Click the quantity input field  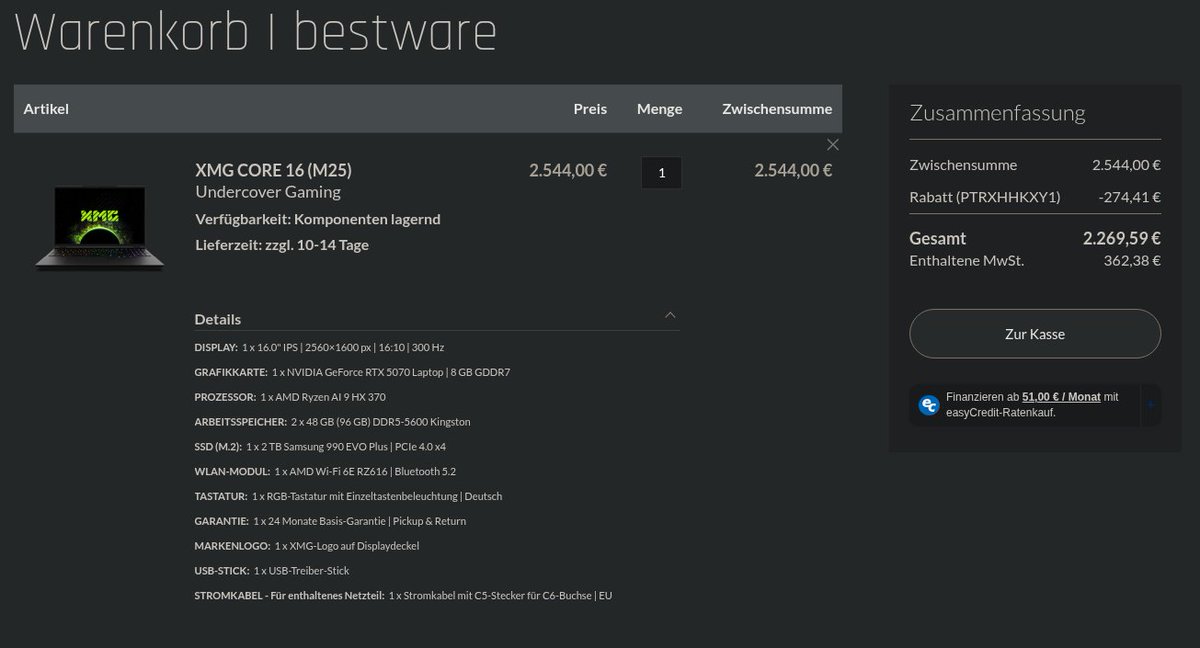point(661,172)
